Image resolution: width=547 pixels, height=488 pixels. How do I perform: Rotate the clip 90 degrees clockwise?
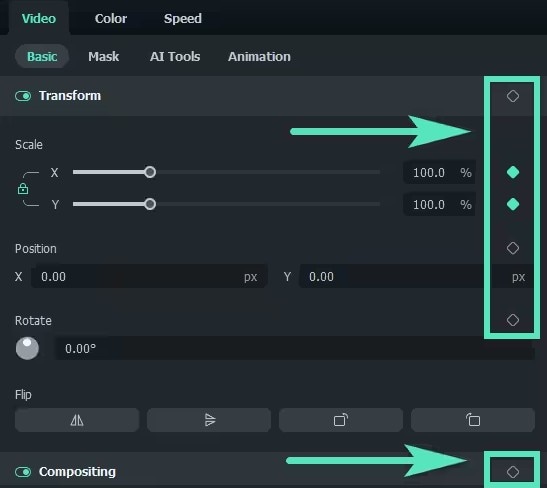[341, 420]
